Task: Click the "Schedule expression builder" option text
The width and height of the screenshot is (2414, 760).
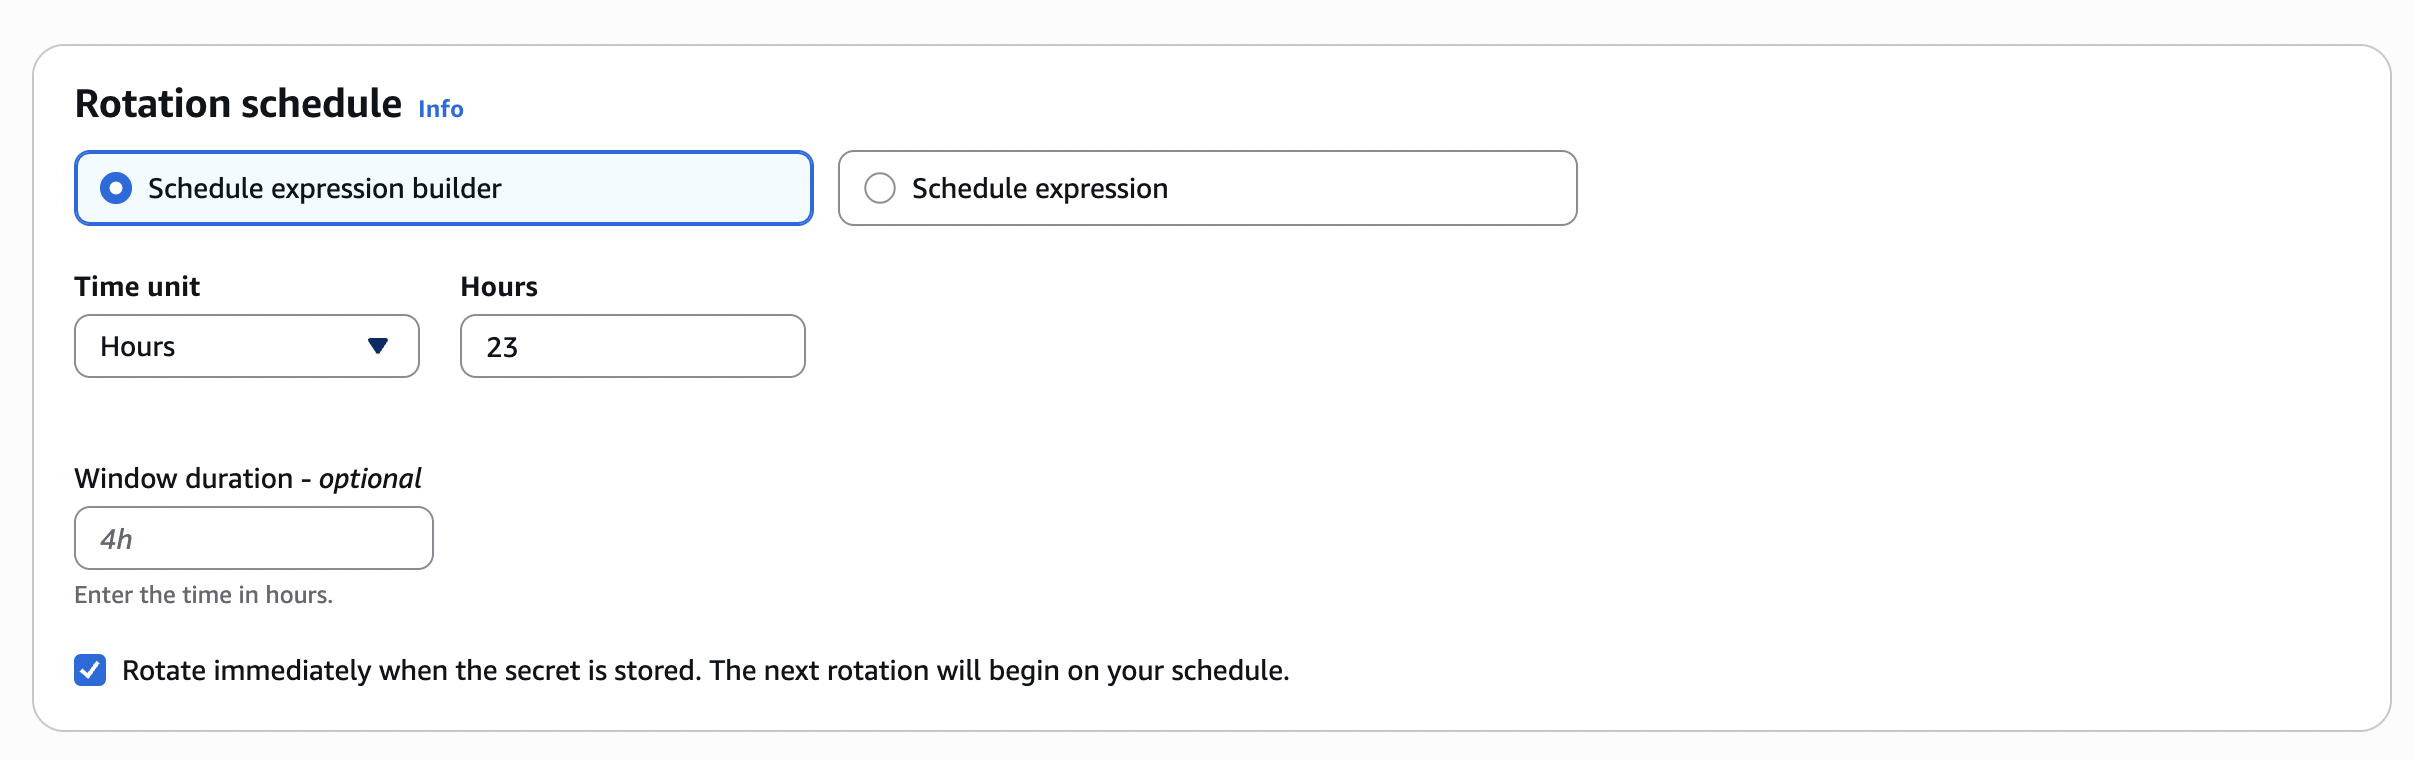Action: click(x=324, y=188)
